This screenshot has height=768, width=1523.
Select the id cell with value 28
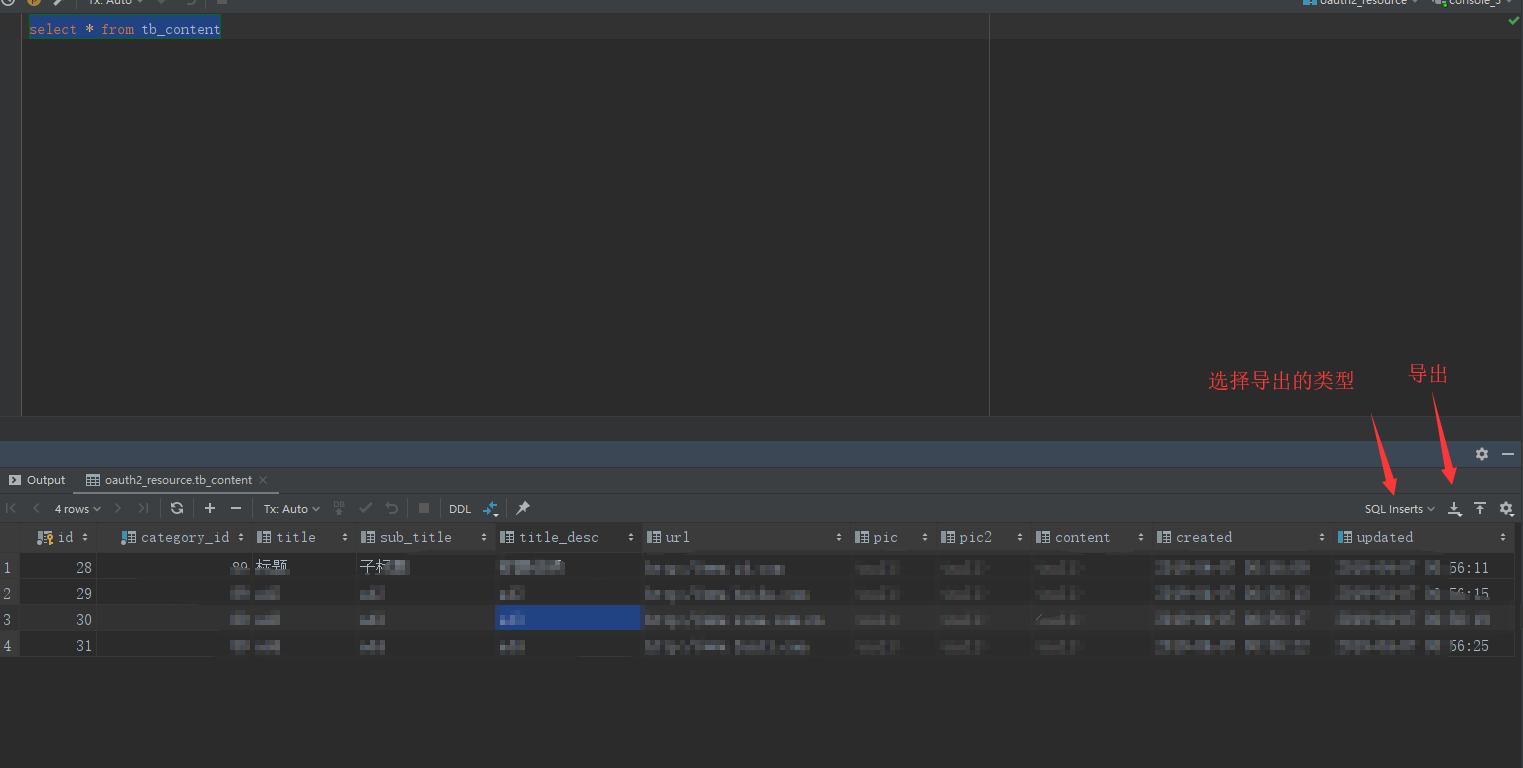[58, 567]
